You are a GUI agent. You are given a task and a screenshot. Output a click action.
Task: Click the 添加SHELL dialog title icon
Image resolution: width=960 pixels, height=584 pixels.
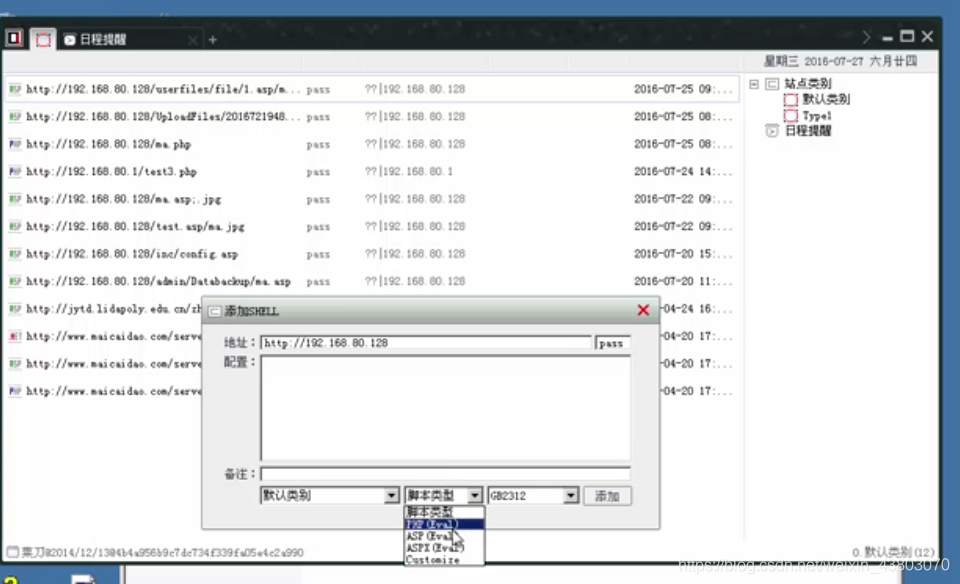[x=214, y=312]
